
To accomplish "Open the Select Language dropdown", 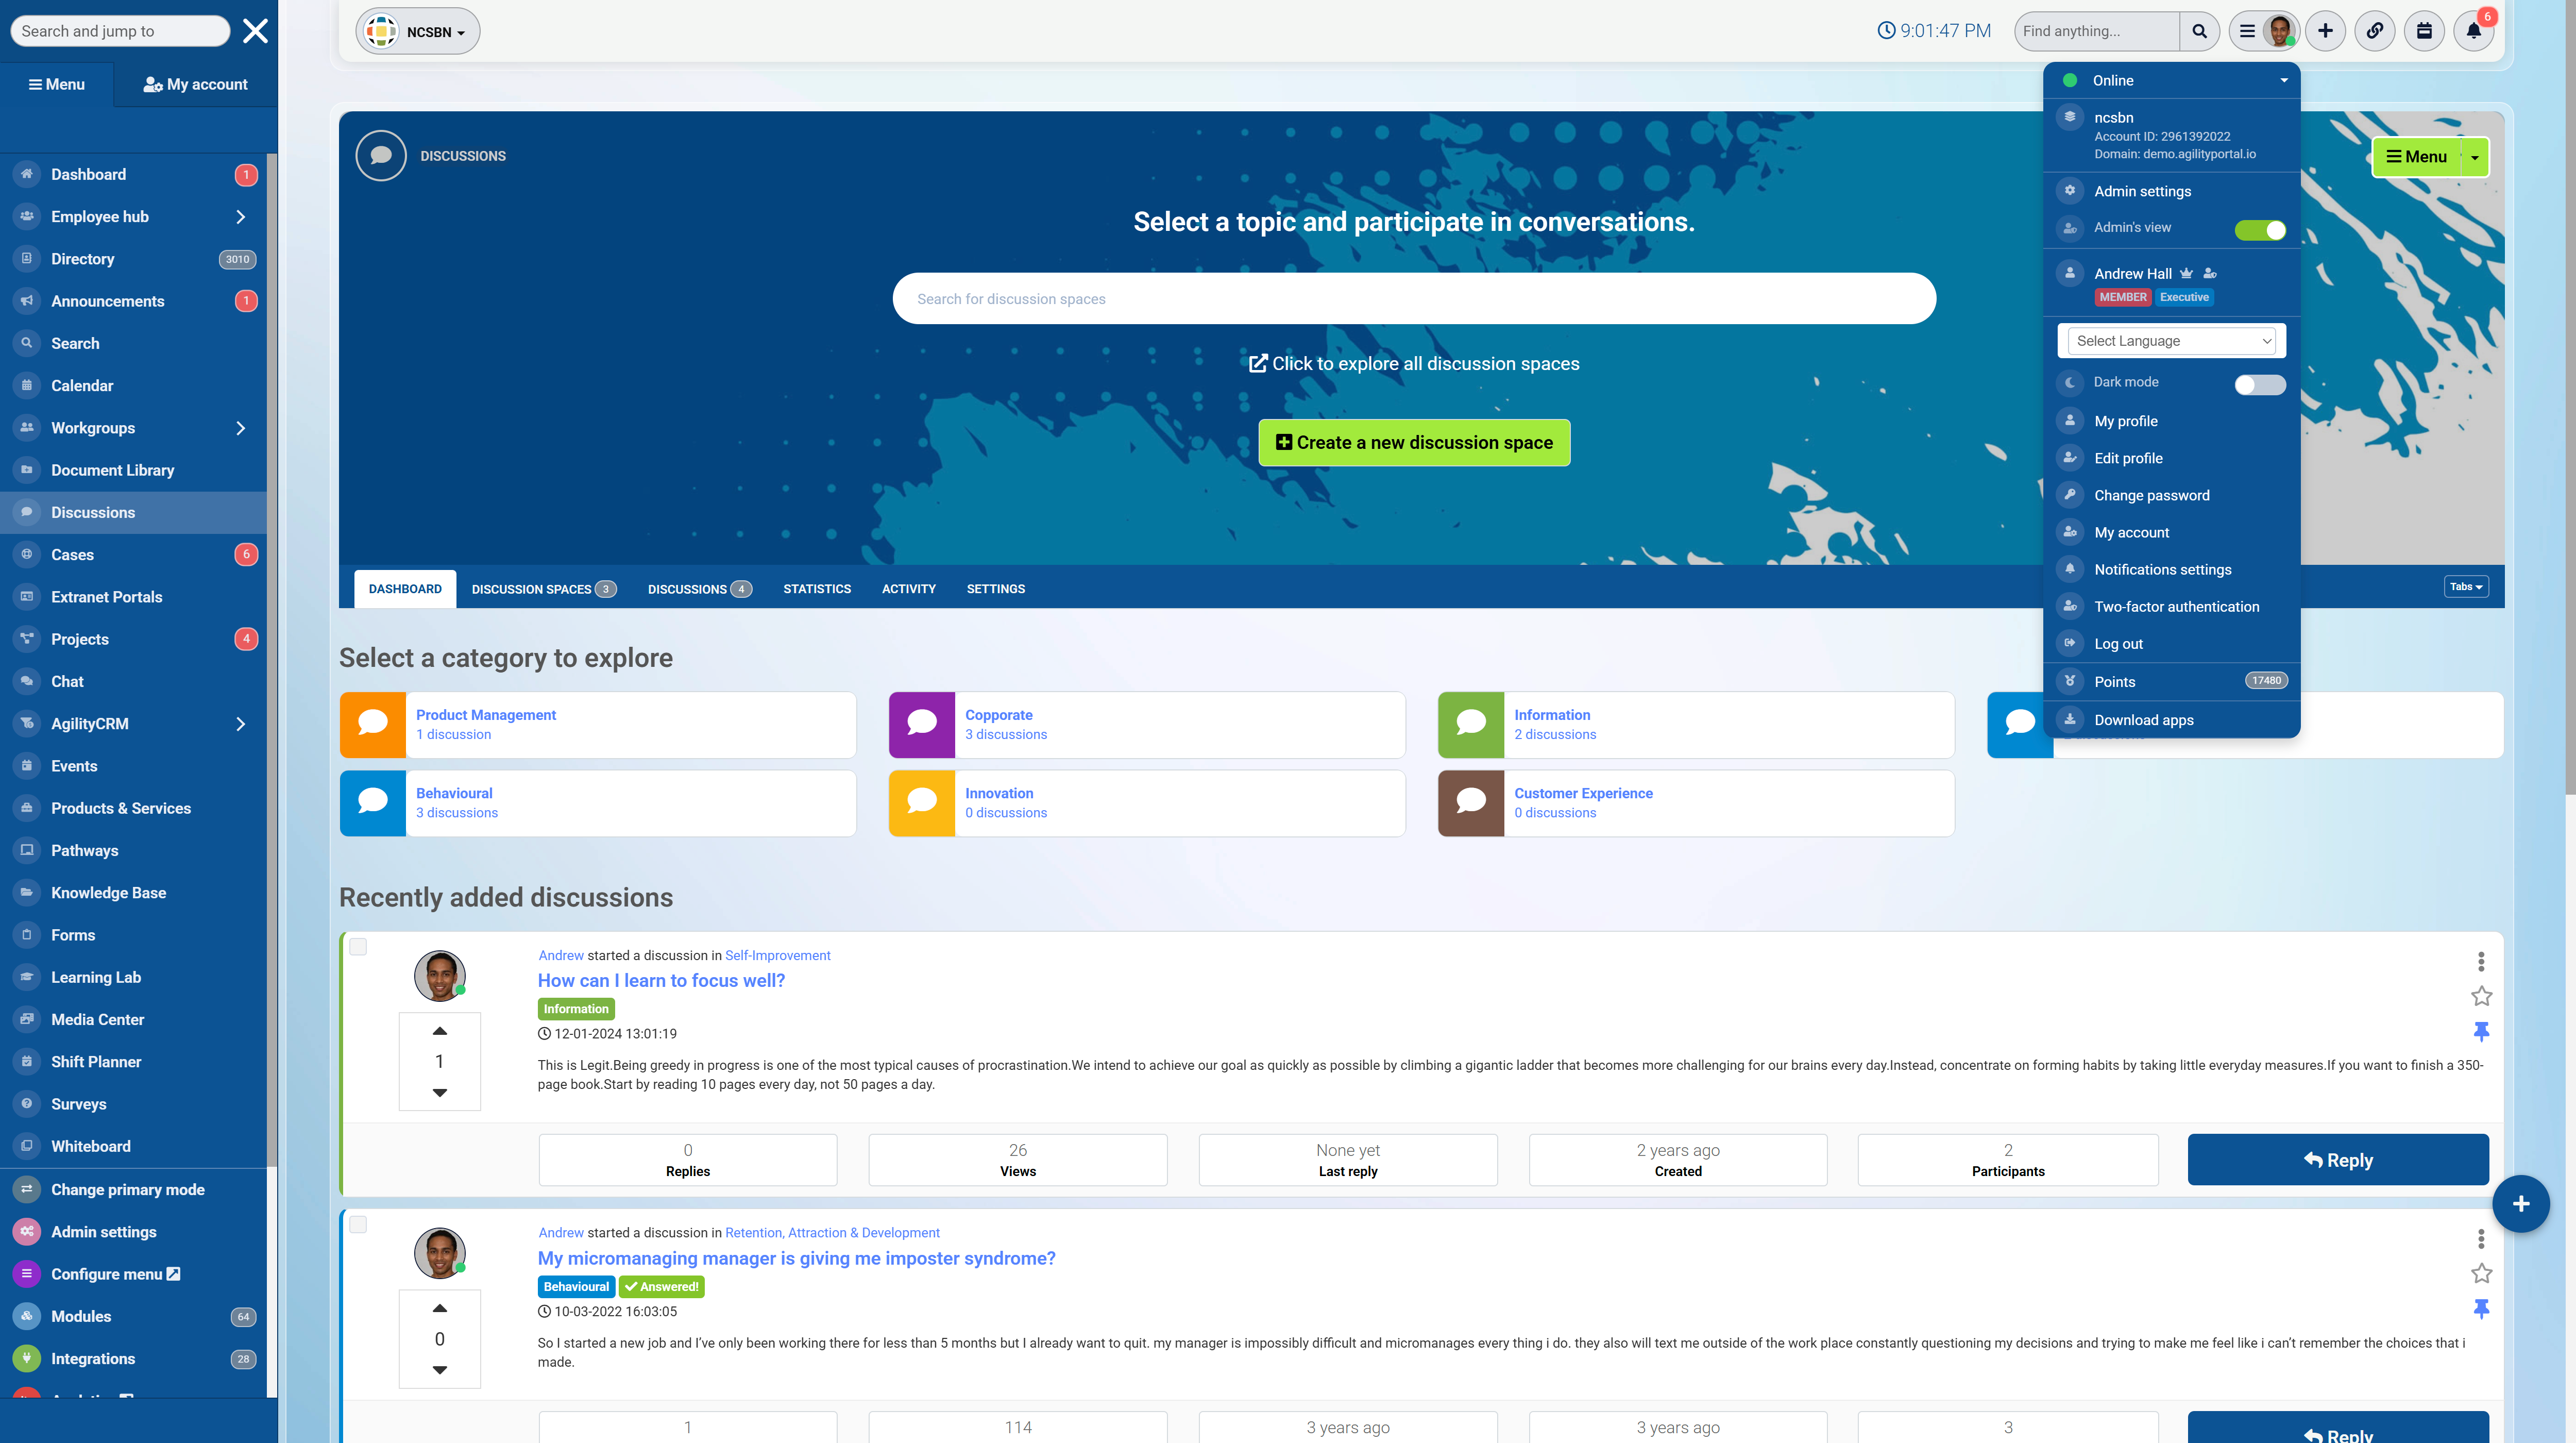I will [x=2171, y=341].
